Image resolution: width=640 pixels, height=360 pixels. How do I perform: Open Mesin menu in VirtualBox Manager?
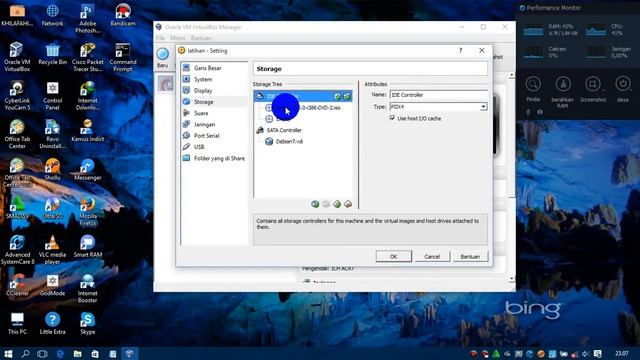pos(178,38)
